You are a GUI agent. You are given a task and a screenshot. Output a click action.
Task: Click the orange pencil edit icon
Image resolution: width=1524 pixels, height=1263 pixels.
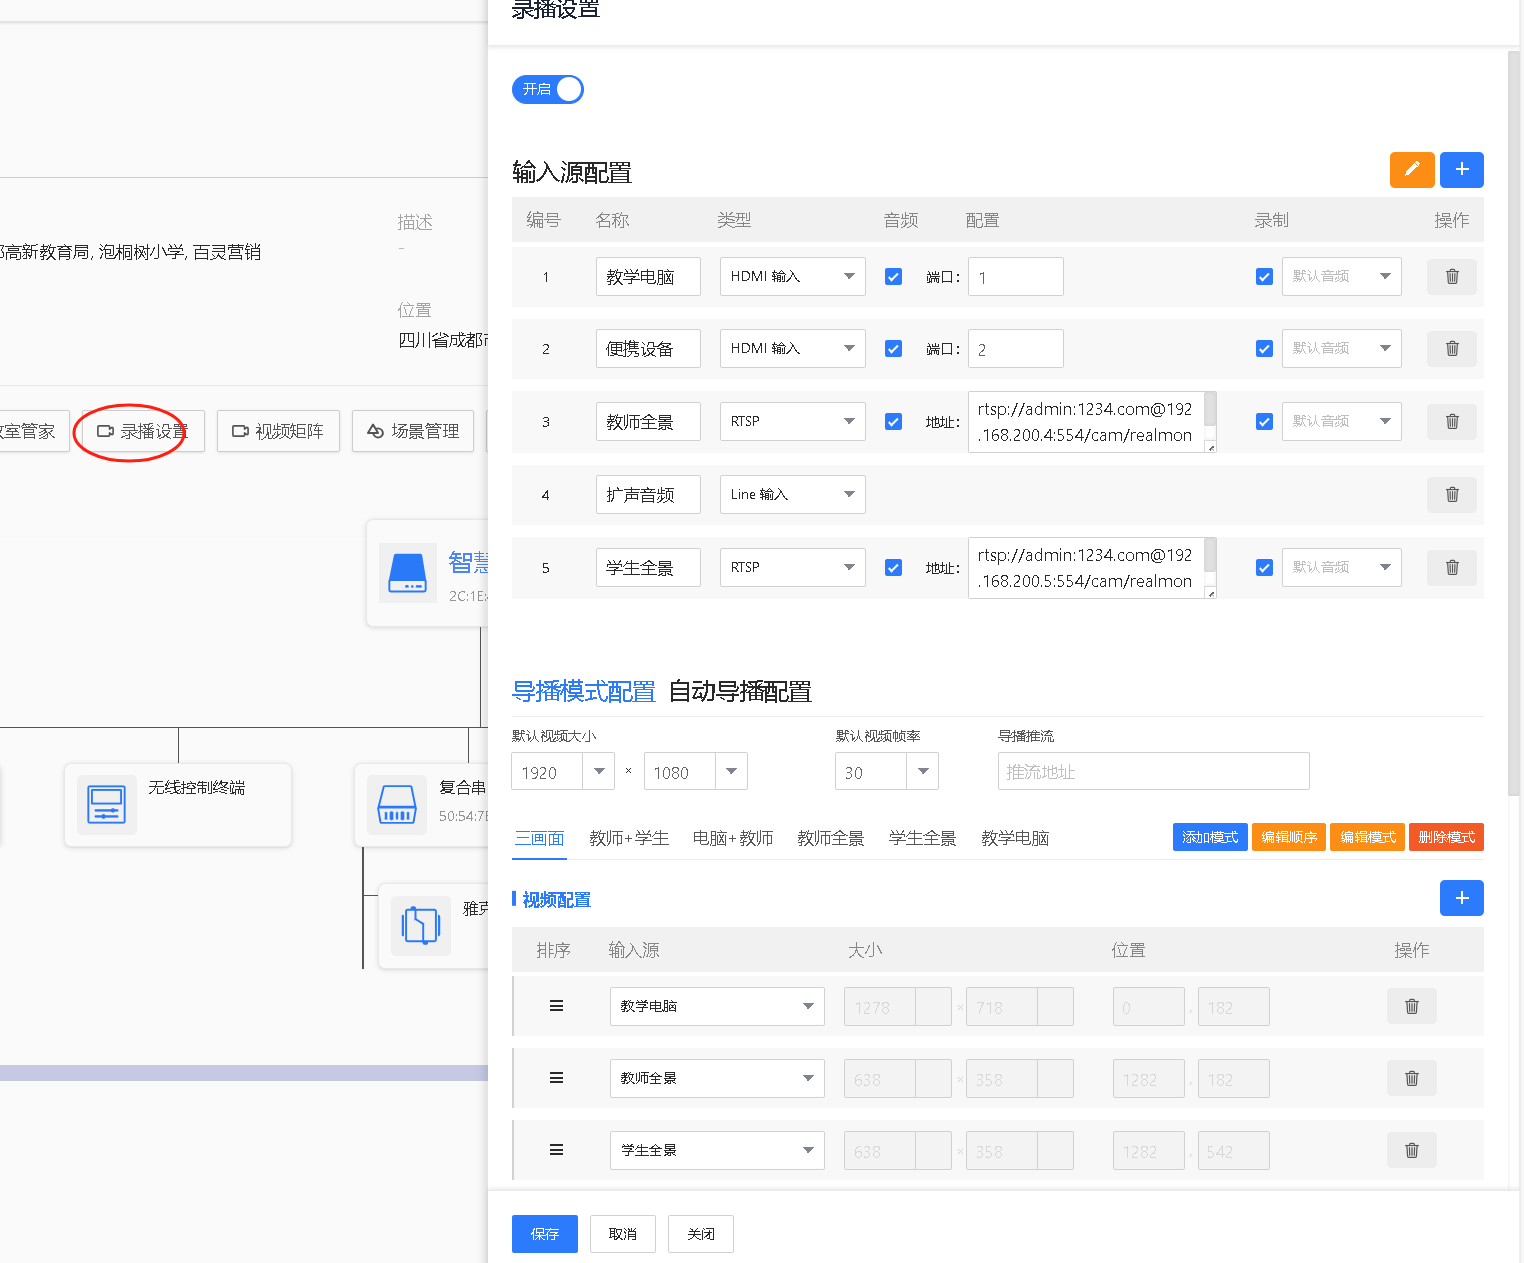click(x=1411, y=170)
